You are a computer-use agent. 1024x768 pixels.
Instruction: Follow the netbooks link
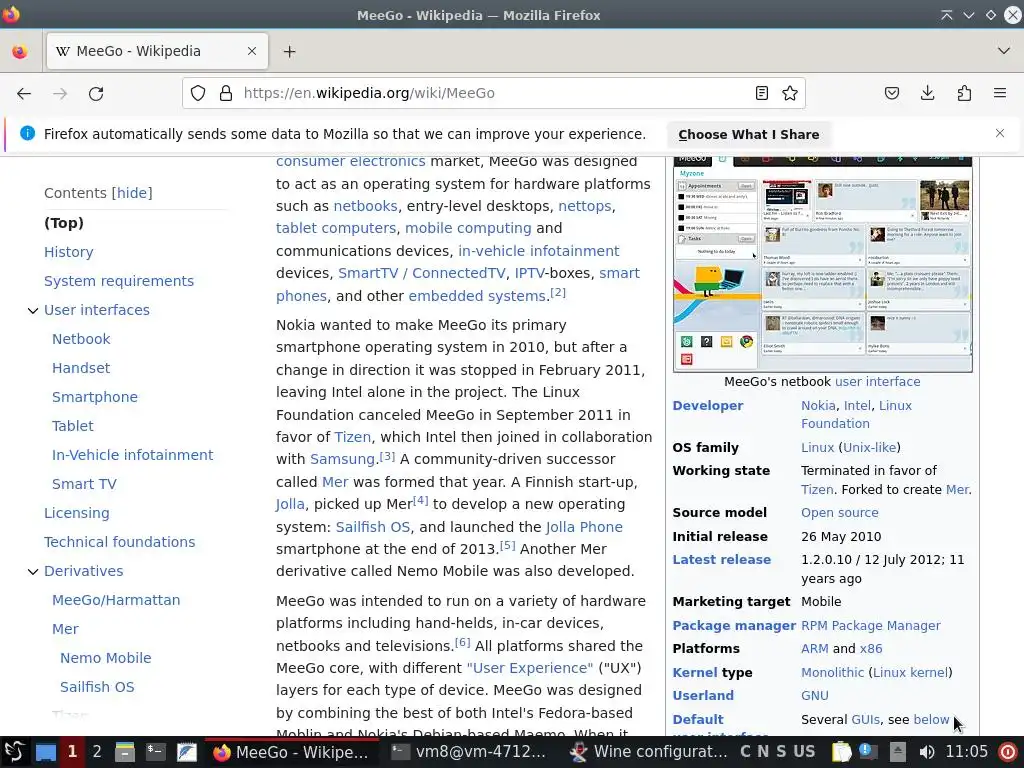click(x=365, y=206)
